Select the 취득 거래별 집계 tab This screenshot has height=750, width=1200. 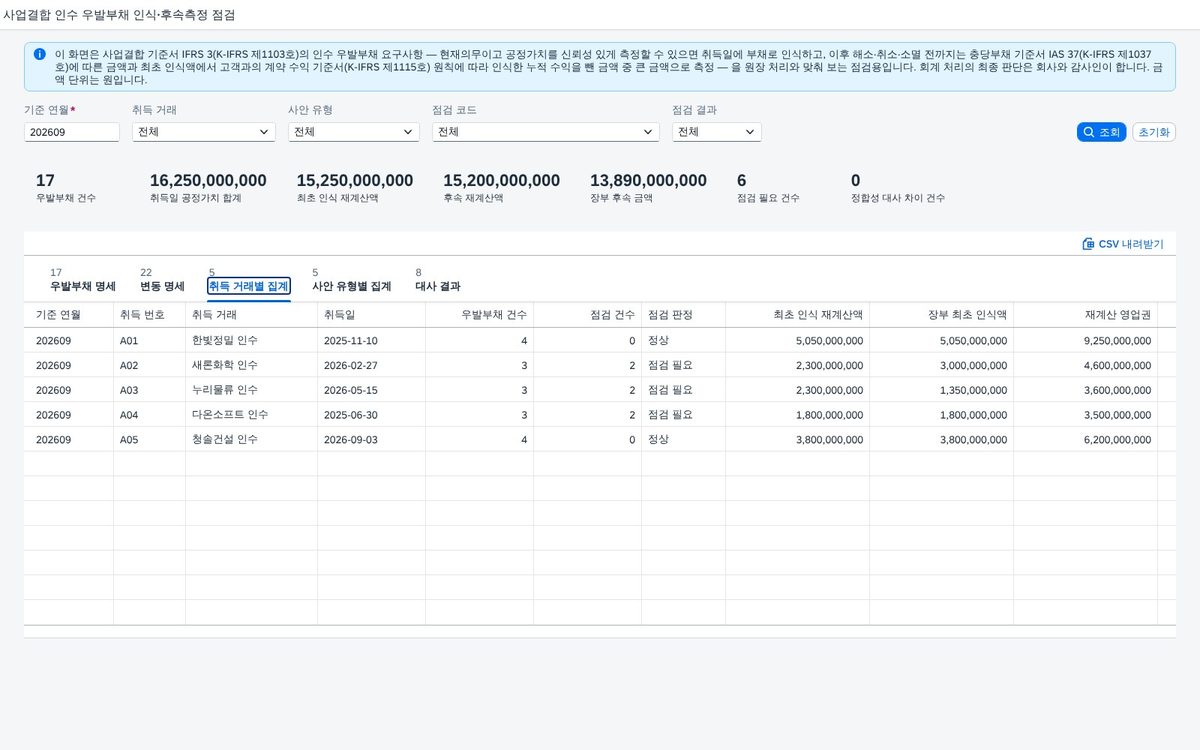pos(249,286)
